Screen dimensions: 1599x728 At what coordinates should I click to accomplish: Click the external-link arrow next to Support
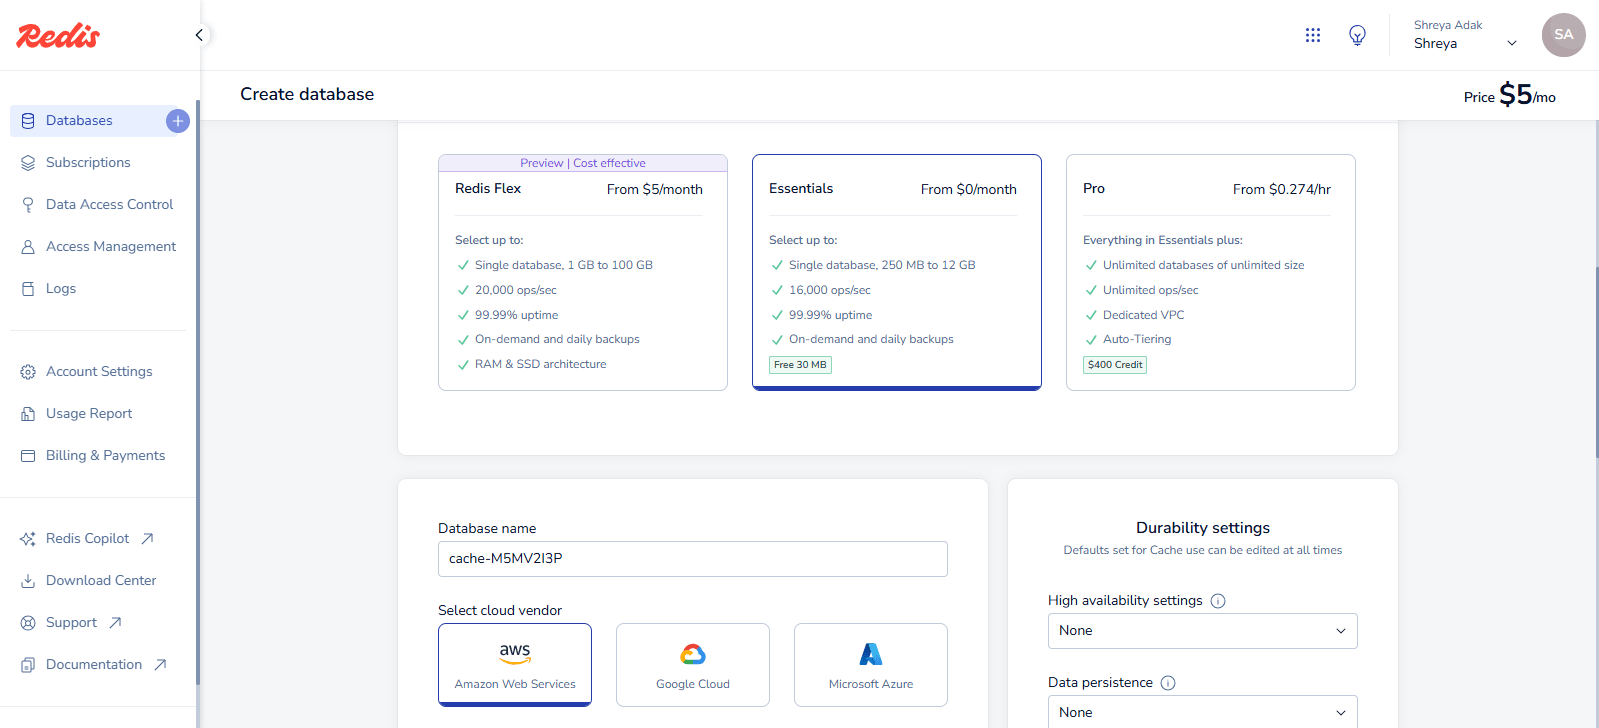[x=115, y=623]
